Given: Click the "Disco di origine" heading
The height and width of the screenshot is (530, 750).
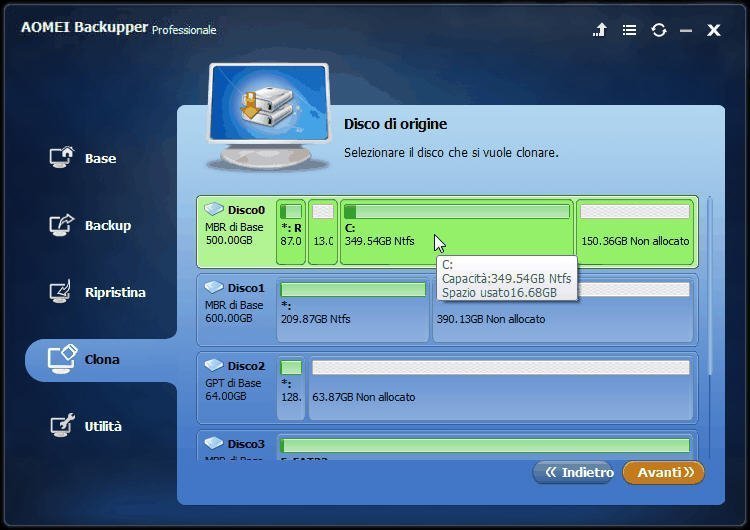Looking at the screenshot, I should (396, 124).
